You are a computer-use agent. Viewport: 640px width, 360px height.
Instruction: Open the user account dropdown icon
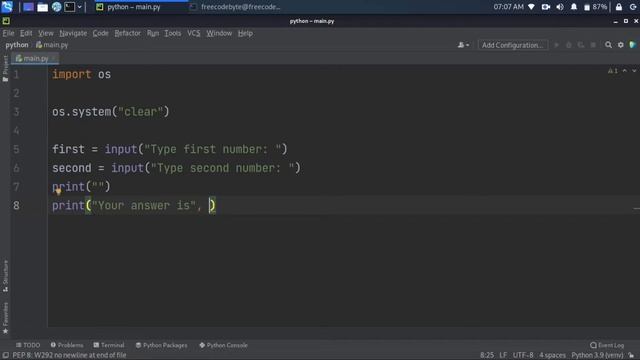pyautogui.click(x=463, y=45)
